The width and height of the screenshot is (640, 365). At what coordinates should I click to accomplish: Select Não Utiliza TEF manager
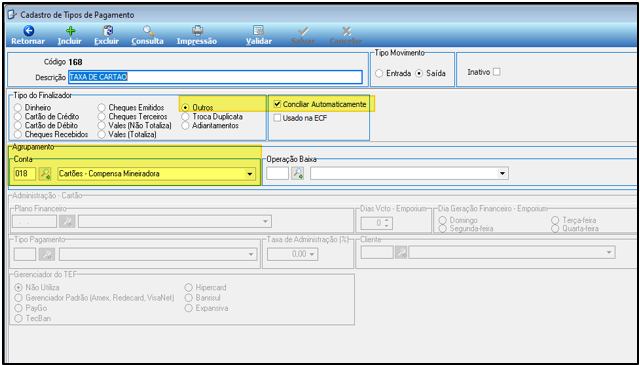coord(18,287)
